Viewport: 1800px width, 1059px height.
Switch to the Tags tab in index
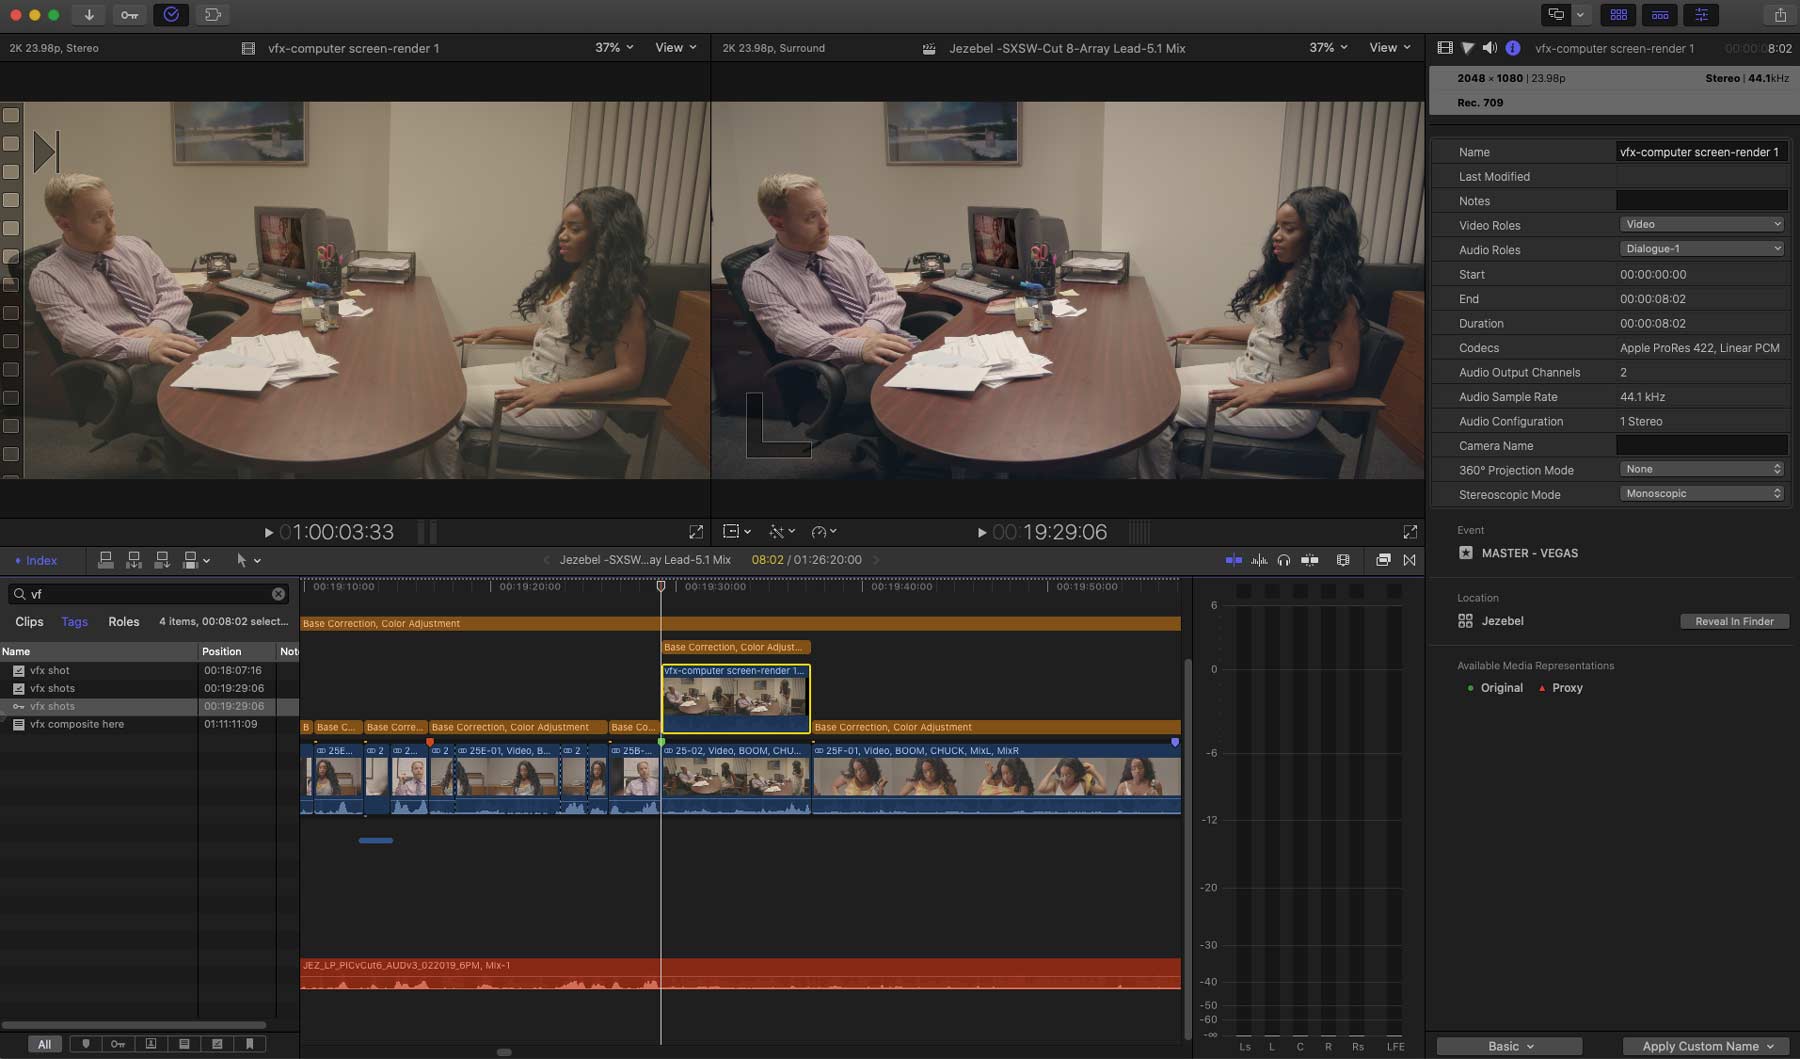coord(74,621)
